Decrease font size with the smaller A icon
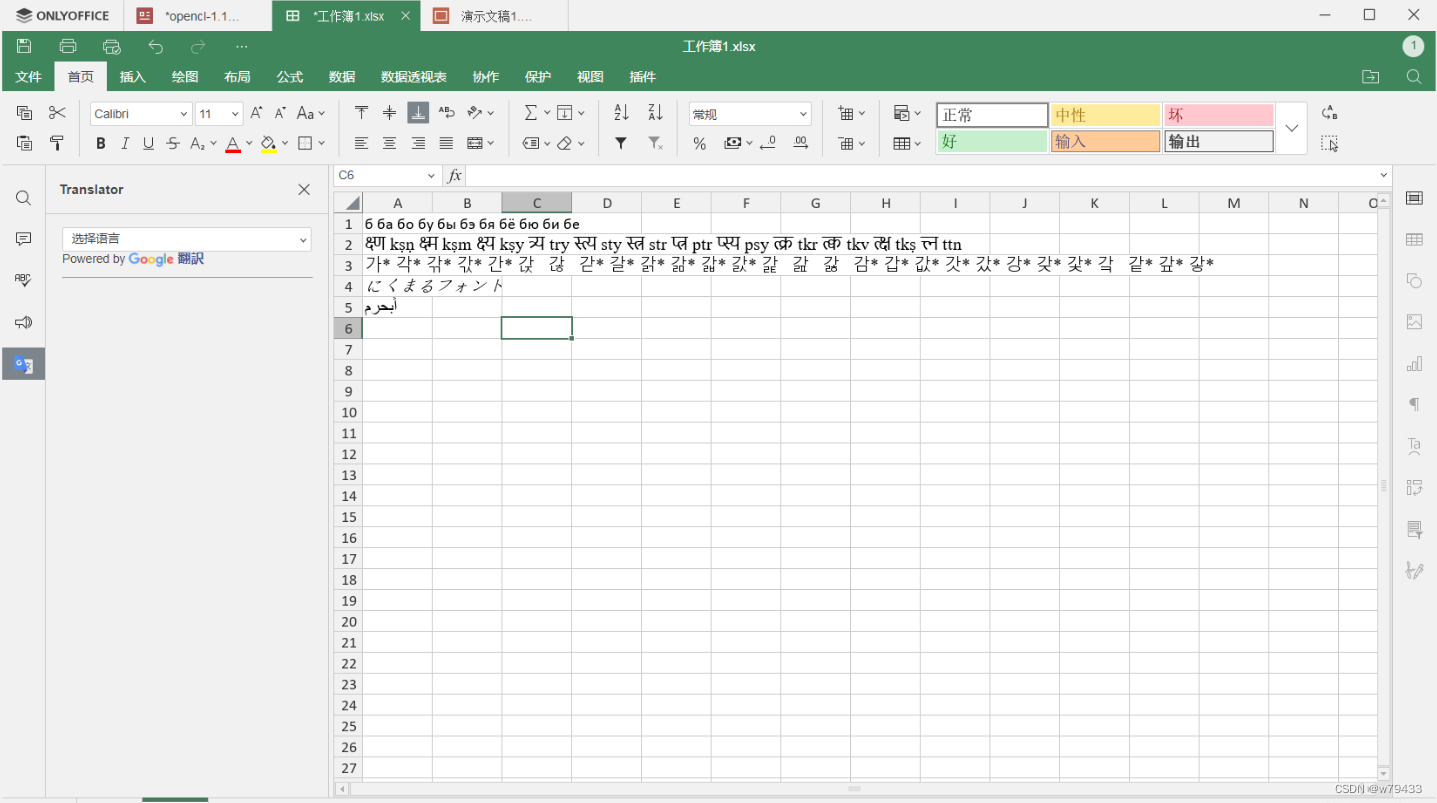 click(x=281, y=113)
